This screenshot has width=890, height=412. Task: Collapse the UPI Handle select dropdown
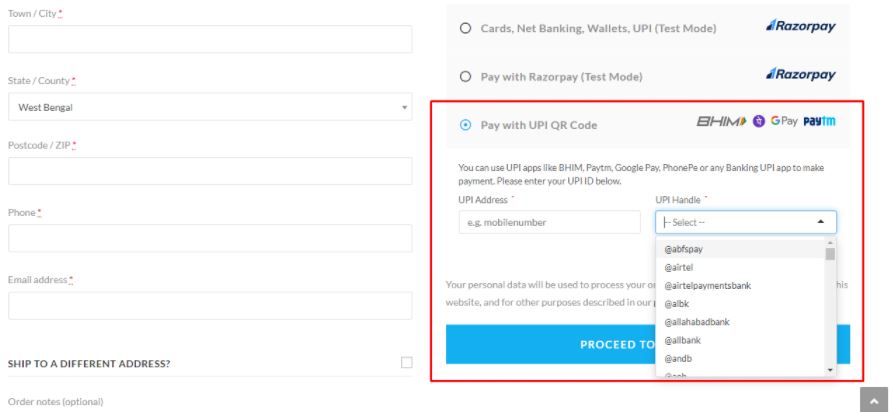(746, 222)
